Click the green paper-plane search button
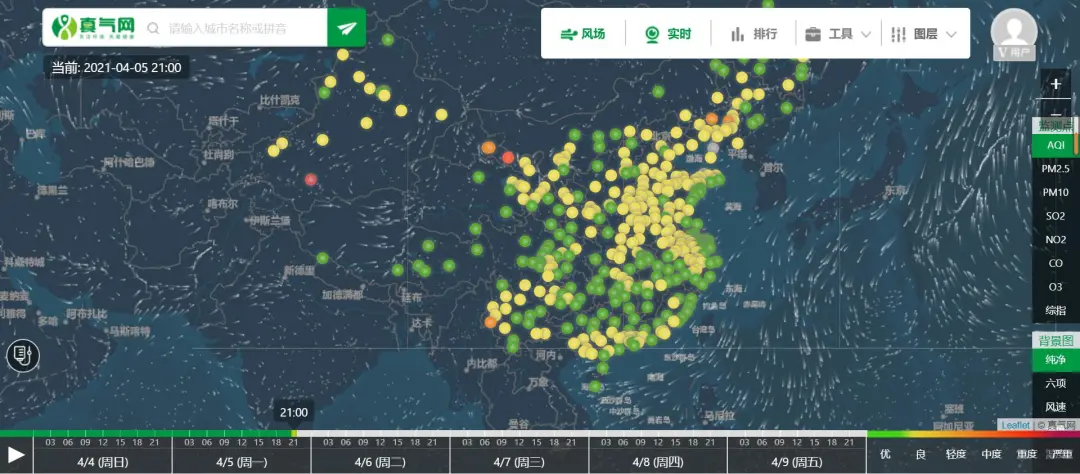 click(346, 28)
